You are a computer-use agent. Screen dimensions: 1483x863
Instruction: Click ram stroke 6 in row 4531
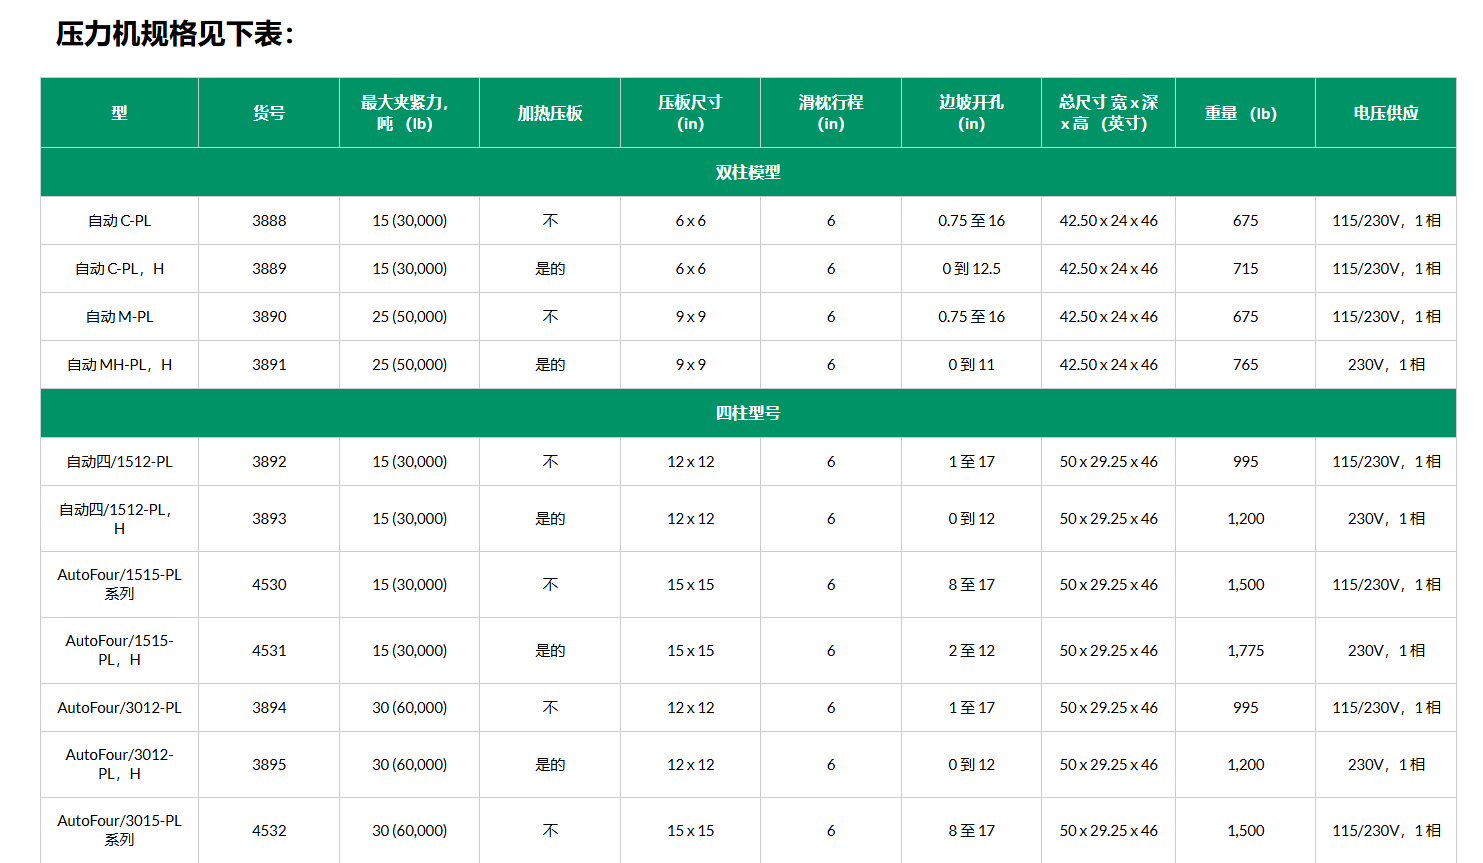tap(831, 651)
